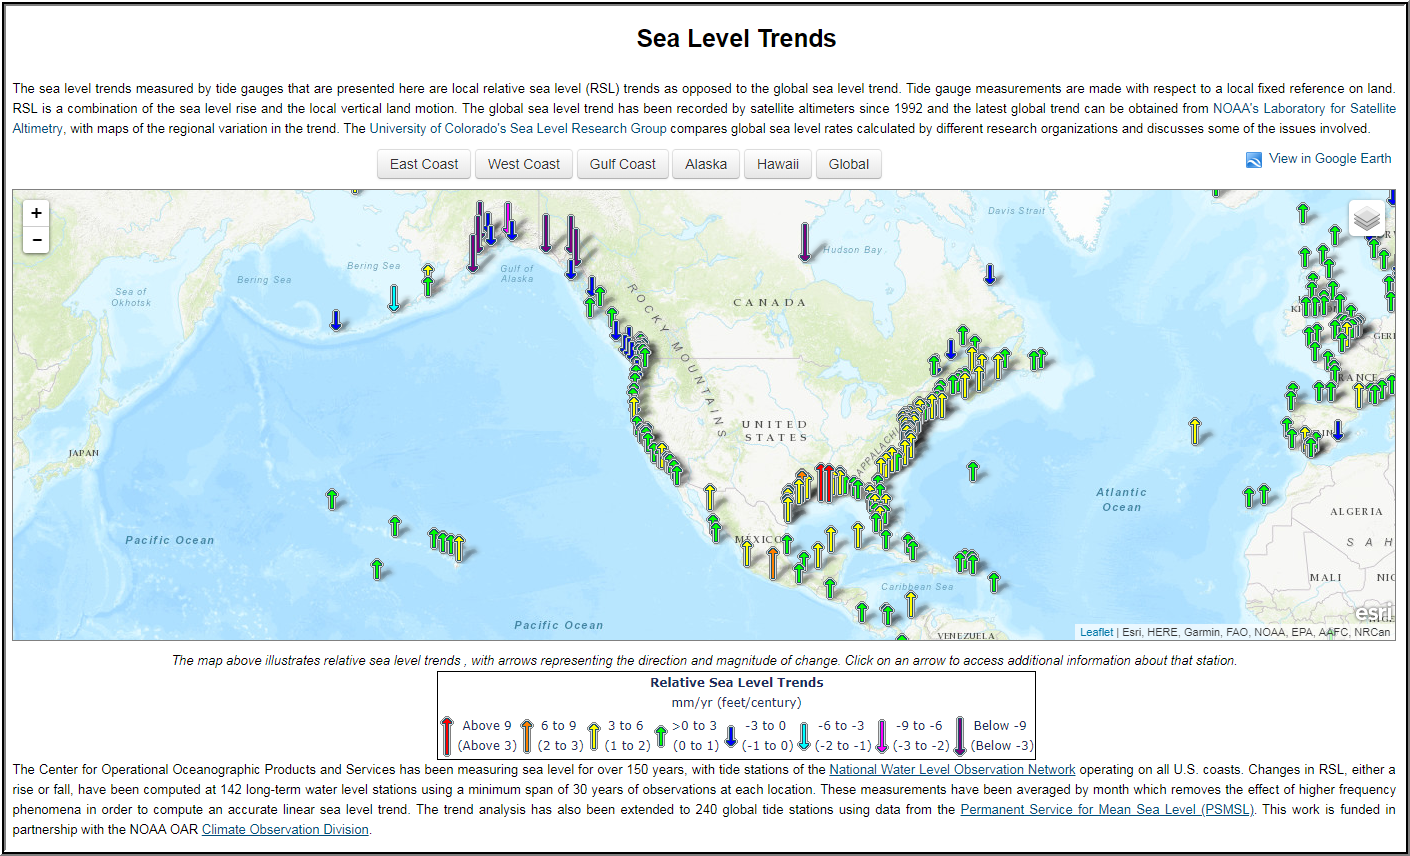Viewport: 1410px width, 856px height.
Task: Click the zoom out minus icon
Action: coord(36,240)
